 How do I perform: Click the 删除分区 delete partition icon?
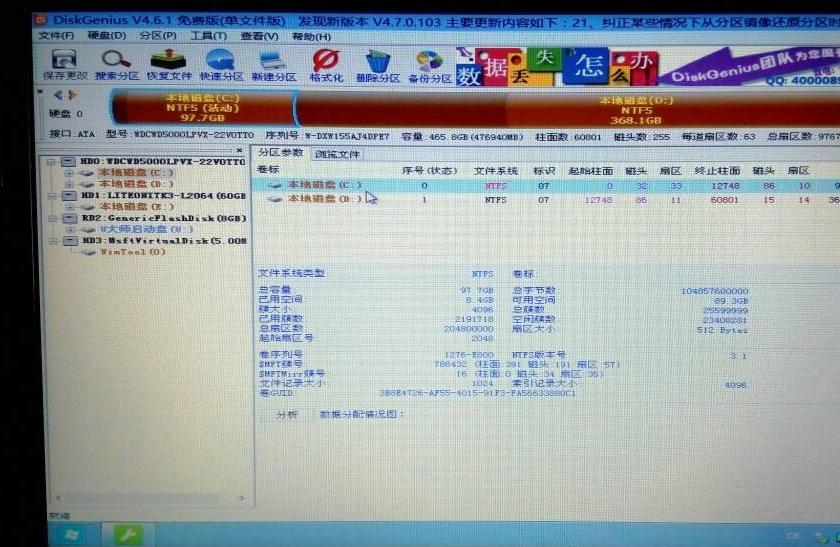pos(378,66)
